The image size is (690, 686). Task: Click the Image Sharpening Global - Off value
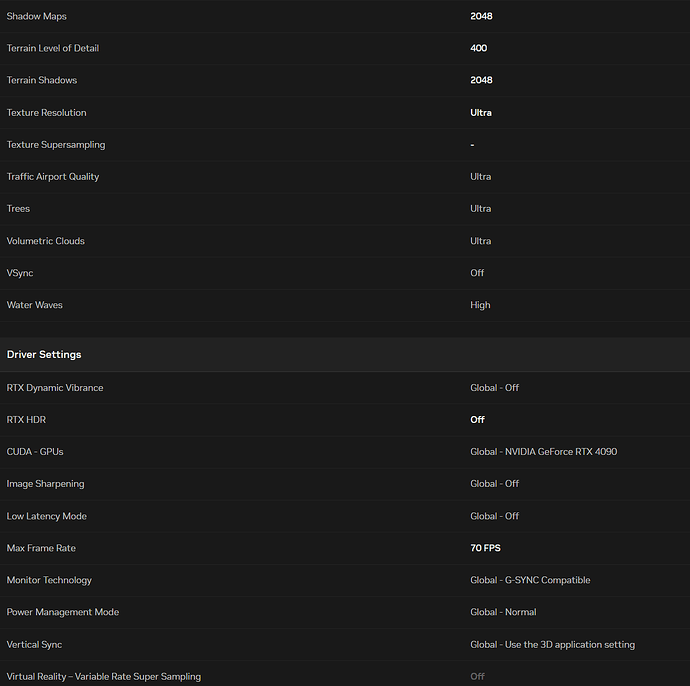494,484
